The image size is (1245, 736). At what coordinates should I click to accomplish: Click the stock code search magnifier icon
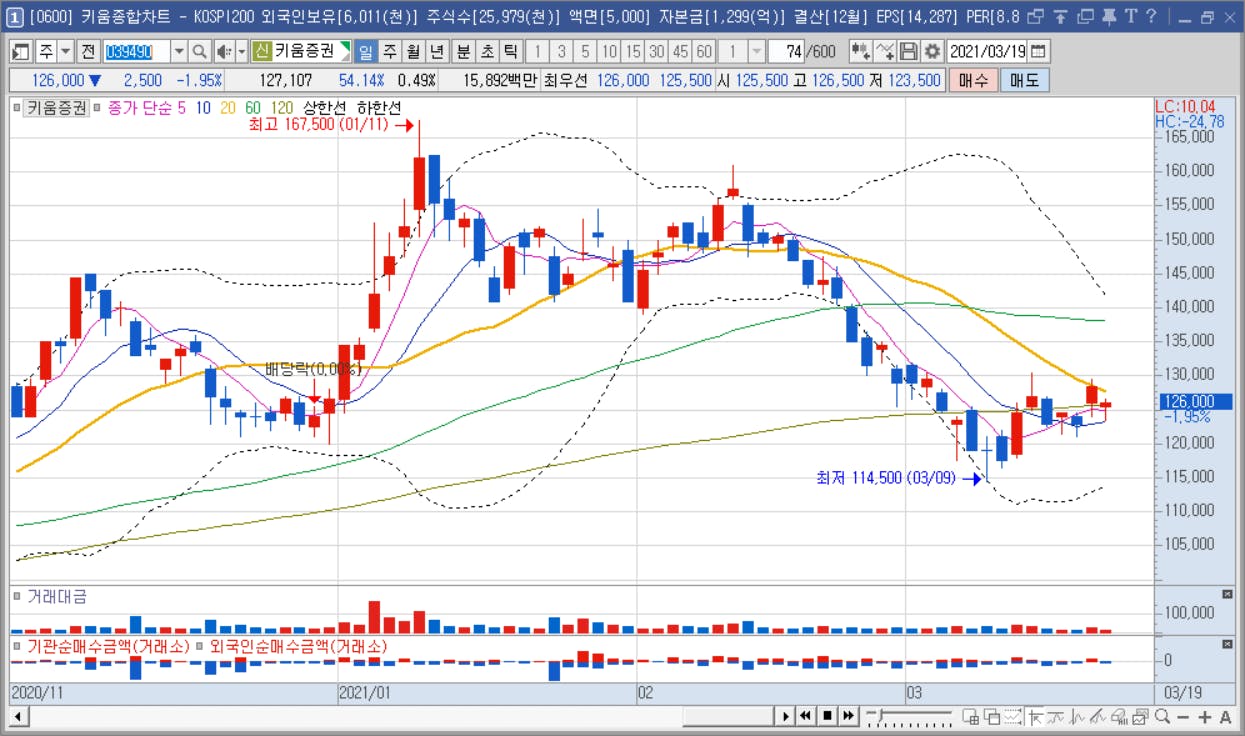(x=199, y=51)
